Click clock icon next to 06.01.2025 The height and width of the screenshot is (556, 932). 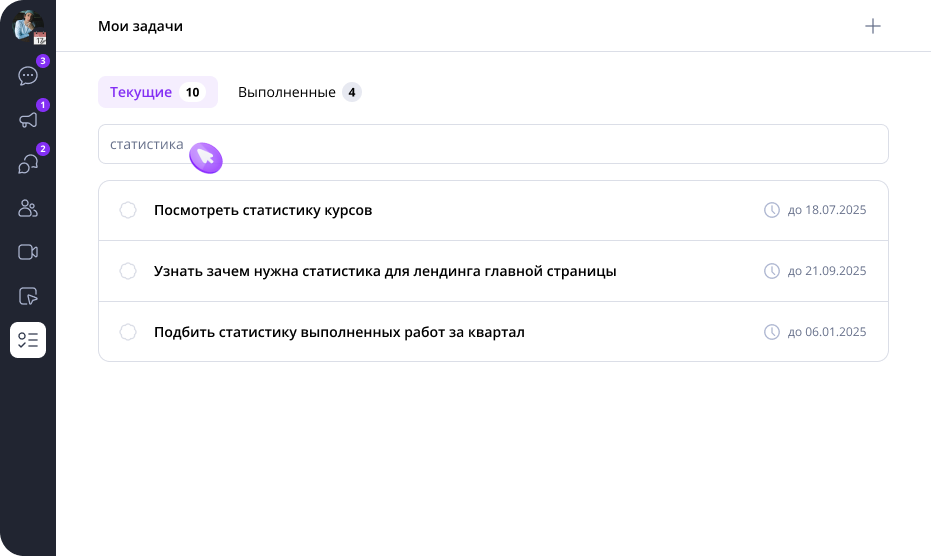pos(772,332)
